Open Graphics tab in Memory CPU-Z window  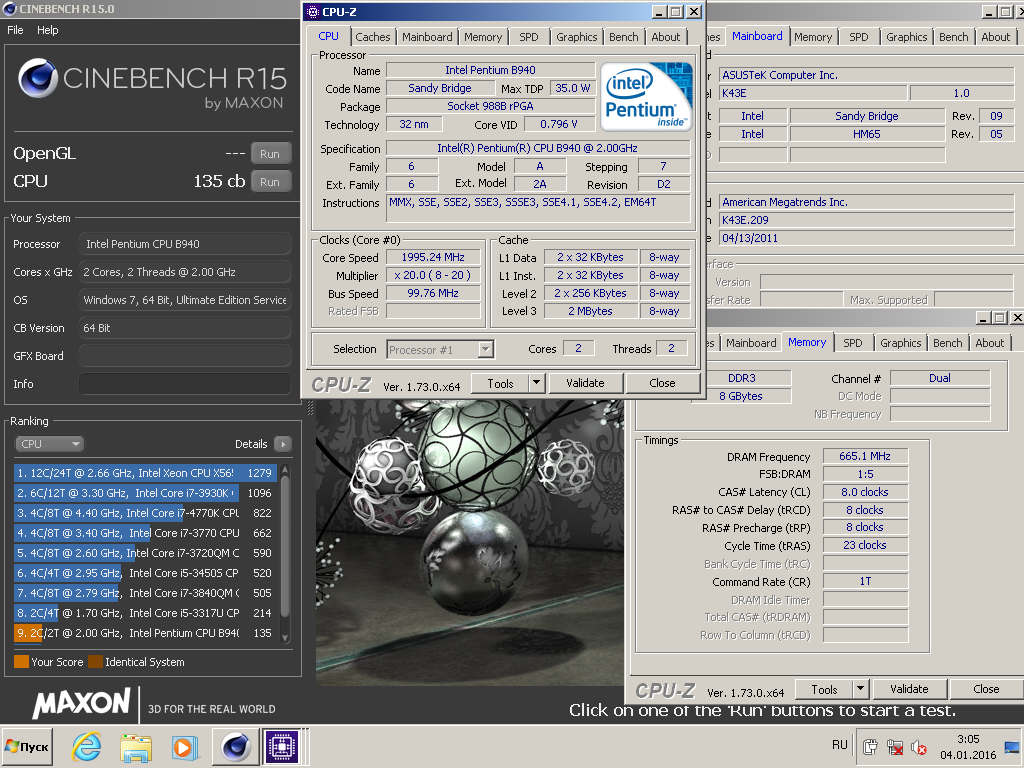901,343
